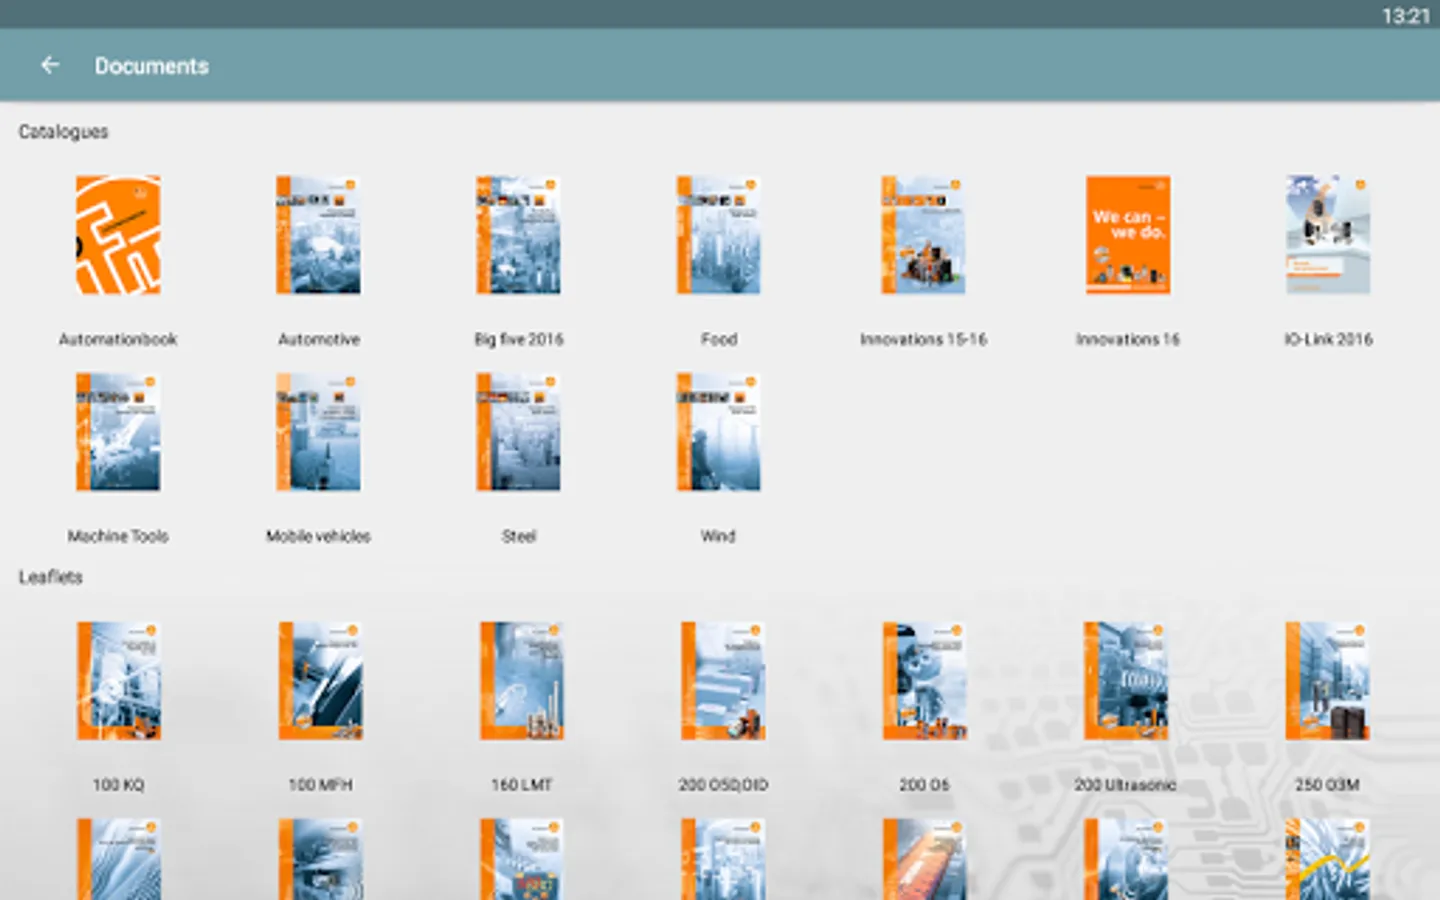Open the Innovations 16 catalogue cover
The image size is (1440, 900).
1128,235
